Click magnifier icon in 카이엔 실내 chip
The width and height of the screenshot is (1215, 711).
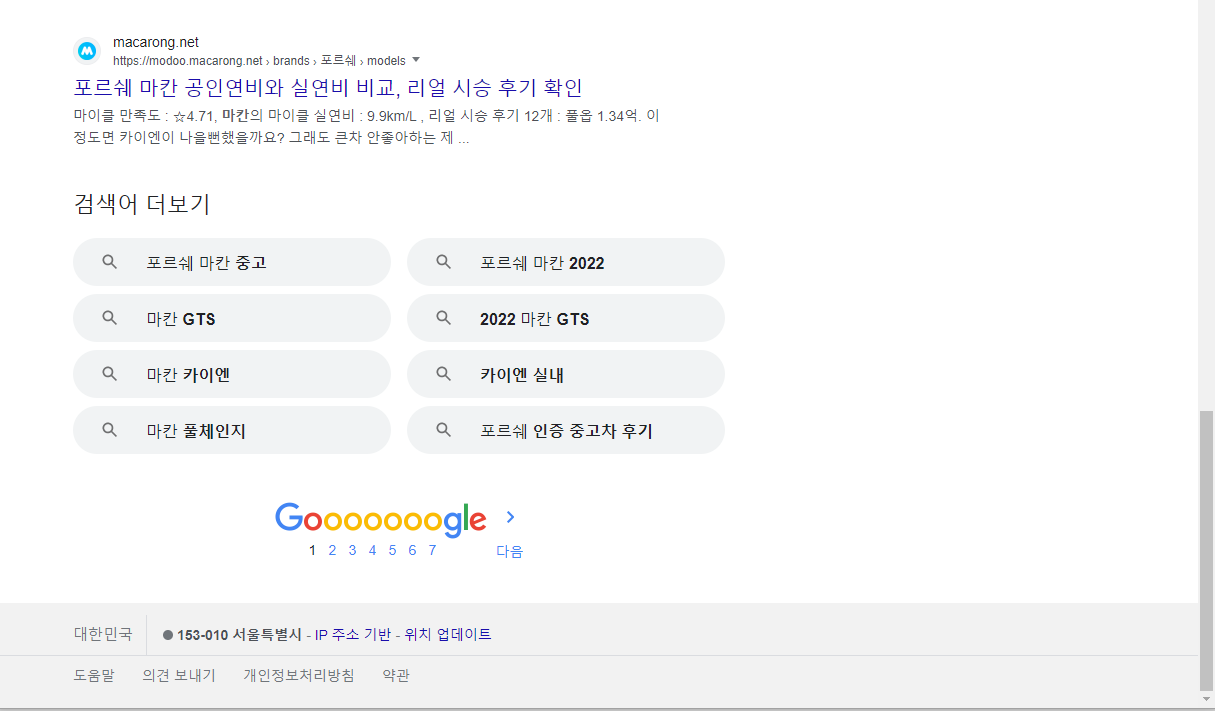coord(444,374)
